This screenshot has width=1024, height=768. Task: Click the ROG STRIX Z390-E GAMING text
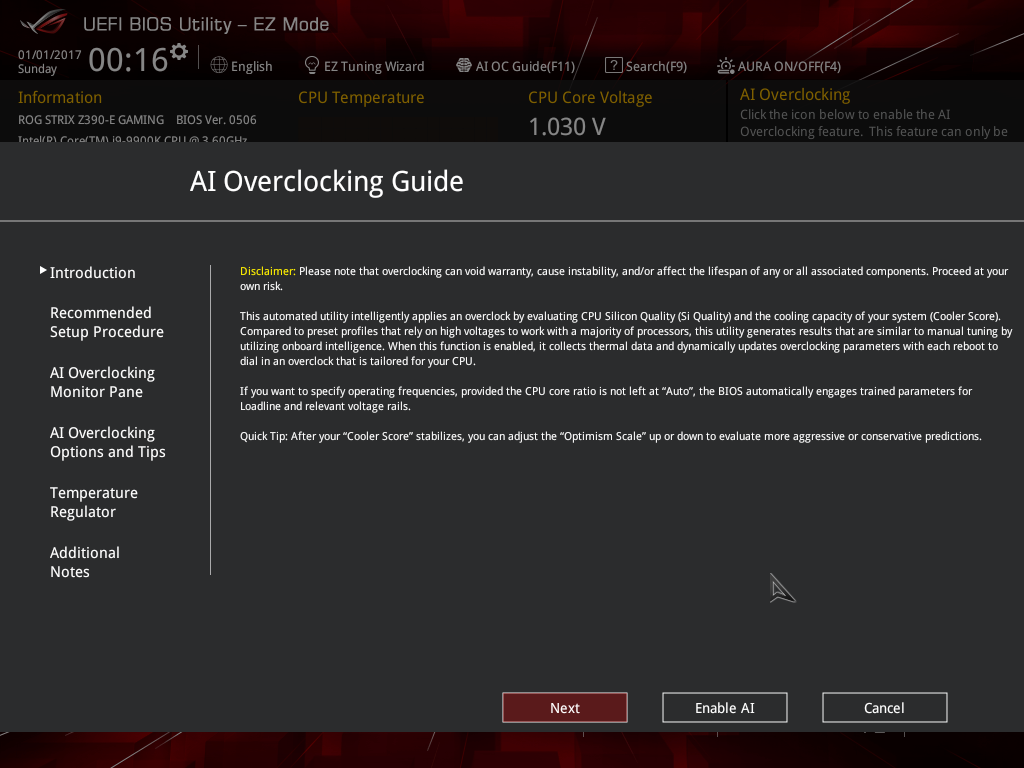coord(91,120)
